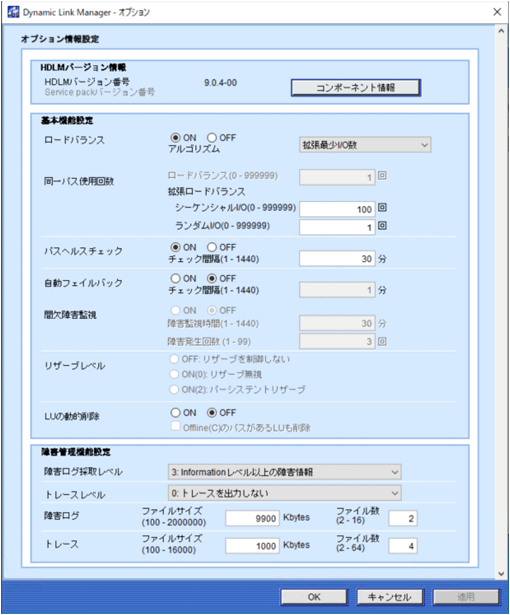Click the 適用 button
The height and width of the screenshot is (615, 510).
466,597
